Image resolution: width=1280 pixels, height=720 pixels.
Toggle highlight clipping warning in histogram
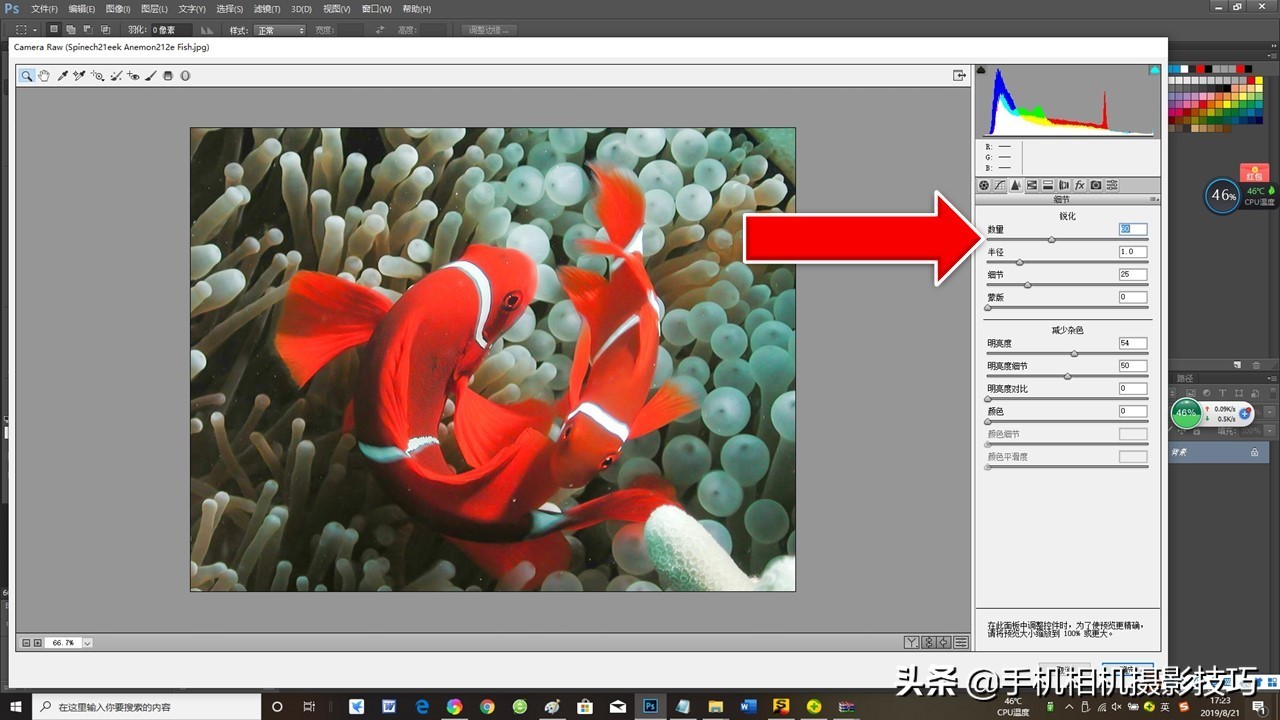tap(1155, 70)
